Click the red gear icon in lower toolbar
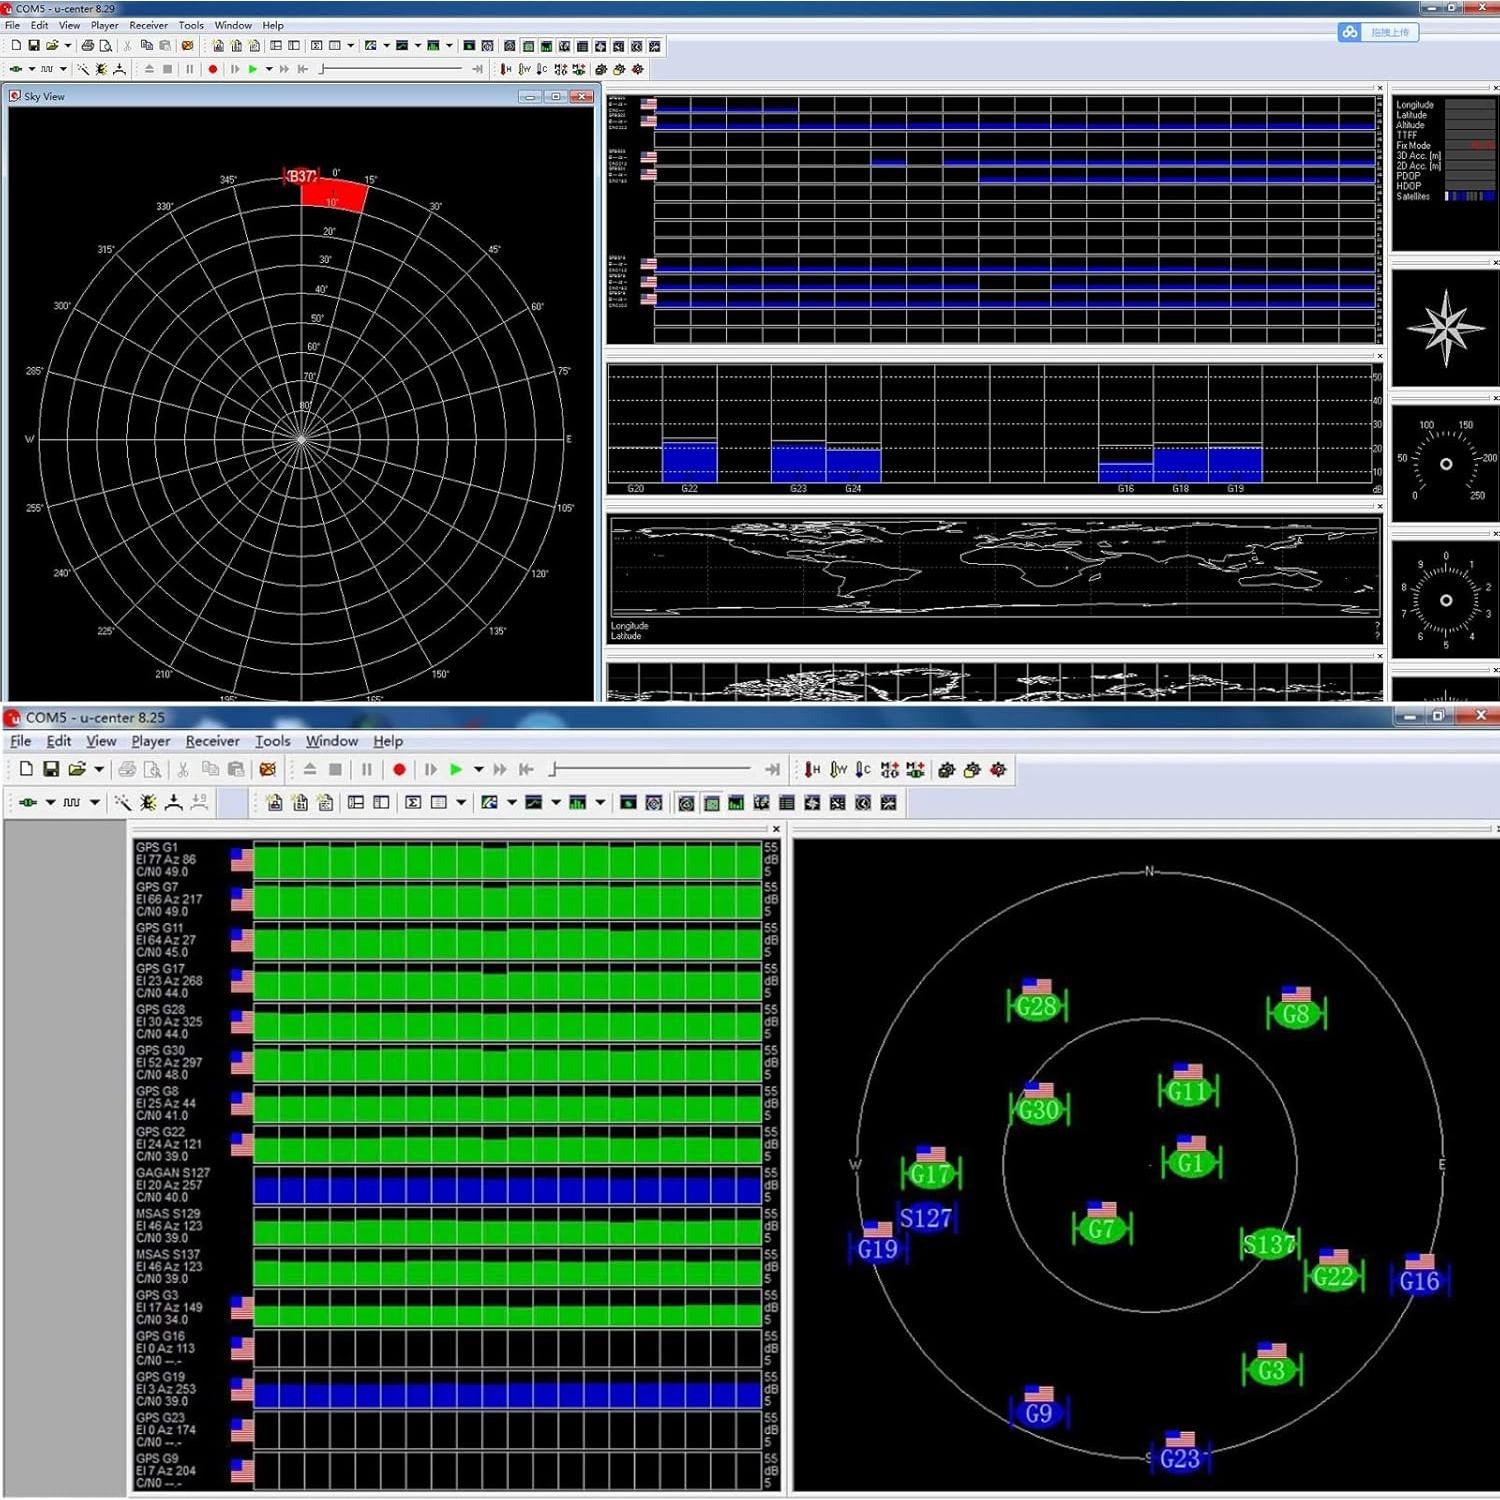1500x1500 pixels. pos(998,770)
